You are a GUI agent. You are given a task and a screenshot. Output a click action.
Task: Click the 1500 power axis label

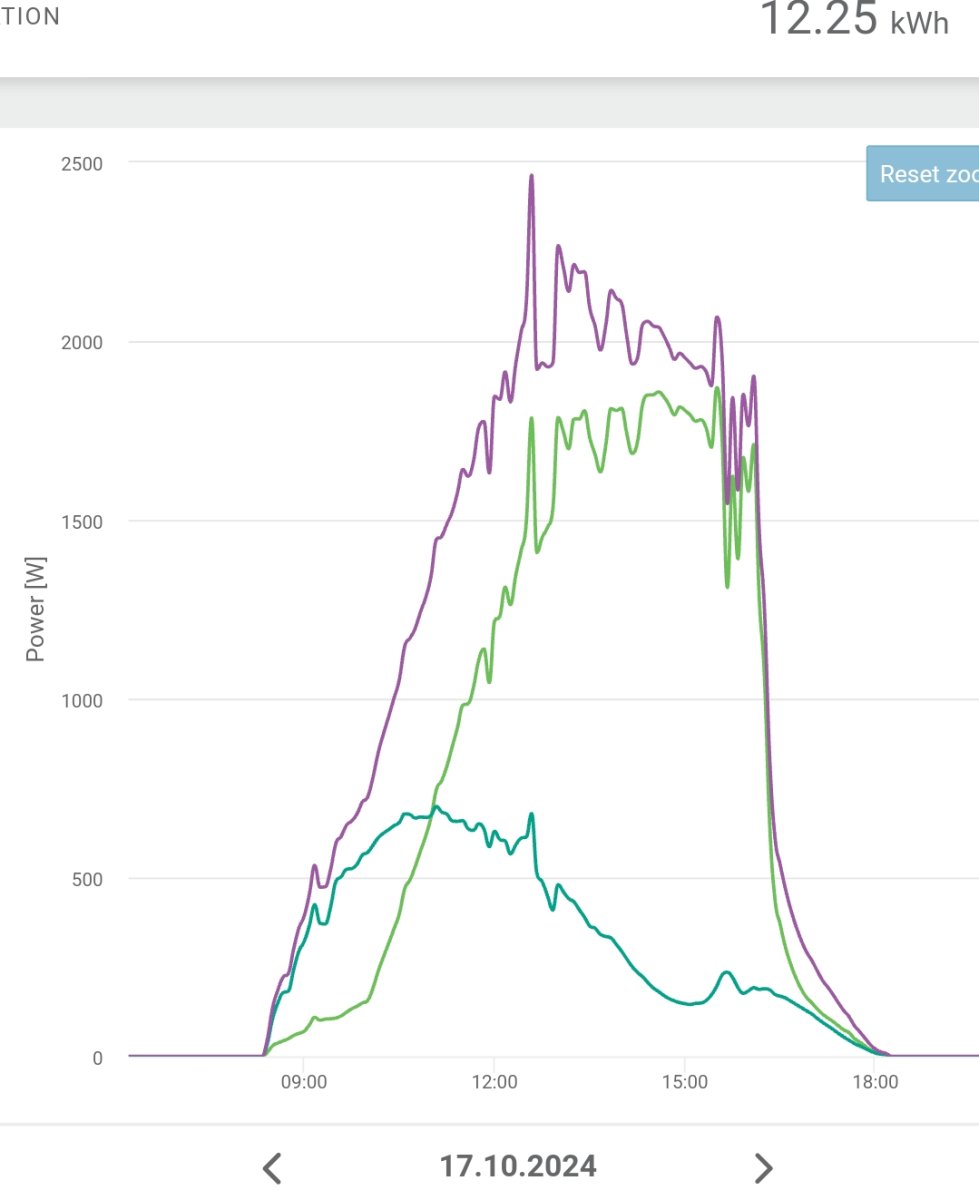pyautogui.click(x=80, y=521)
